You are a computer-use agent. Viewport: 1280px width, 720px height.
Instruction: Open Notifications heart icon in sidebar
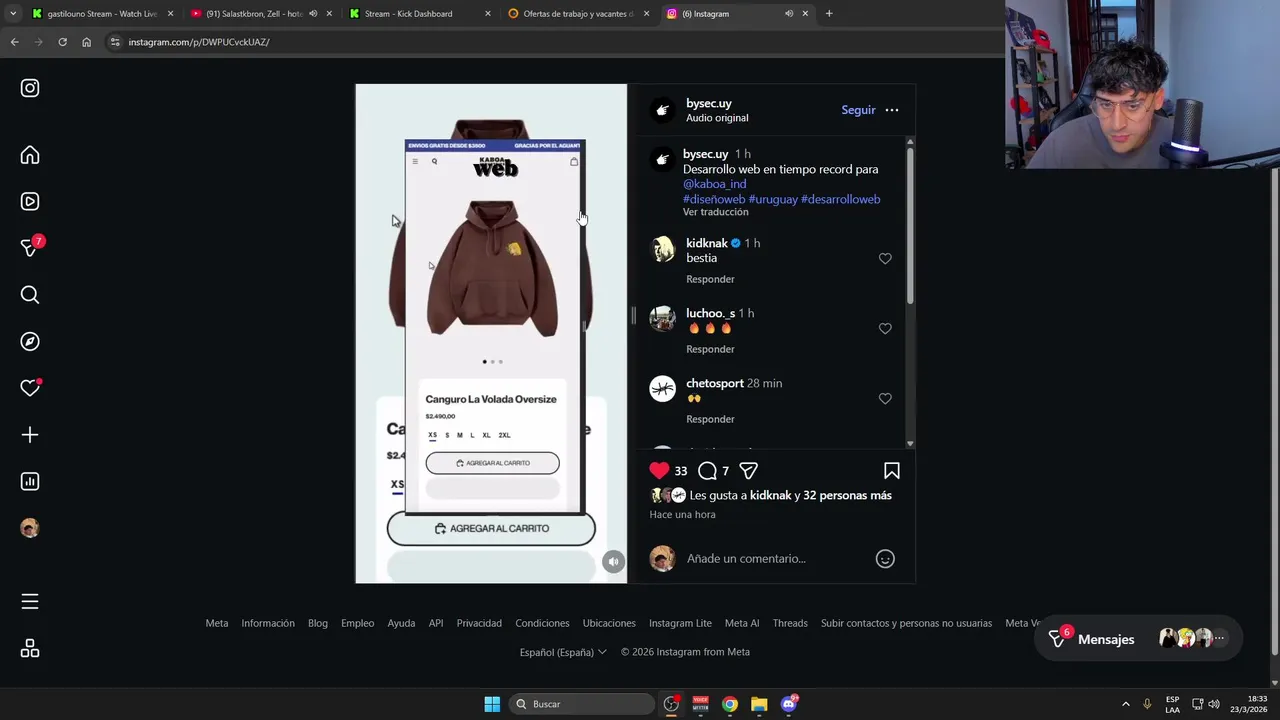30,388
